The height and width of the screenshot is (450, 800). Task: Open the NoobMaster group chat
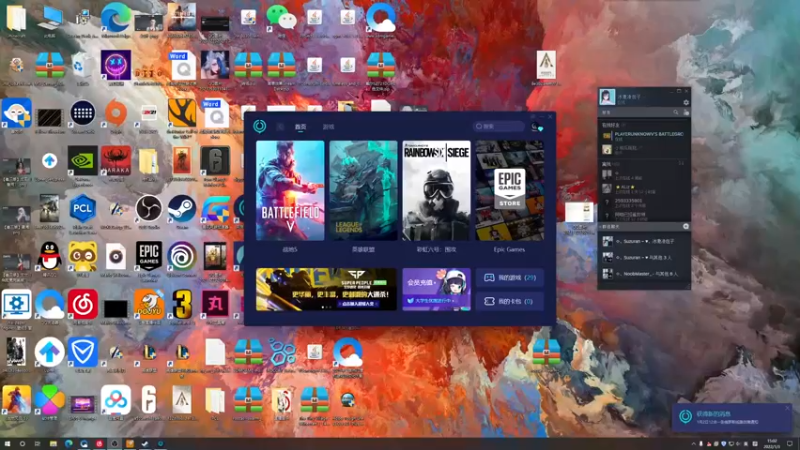pos(644,274)
